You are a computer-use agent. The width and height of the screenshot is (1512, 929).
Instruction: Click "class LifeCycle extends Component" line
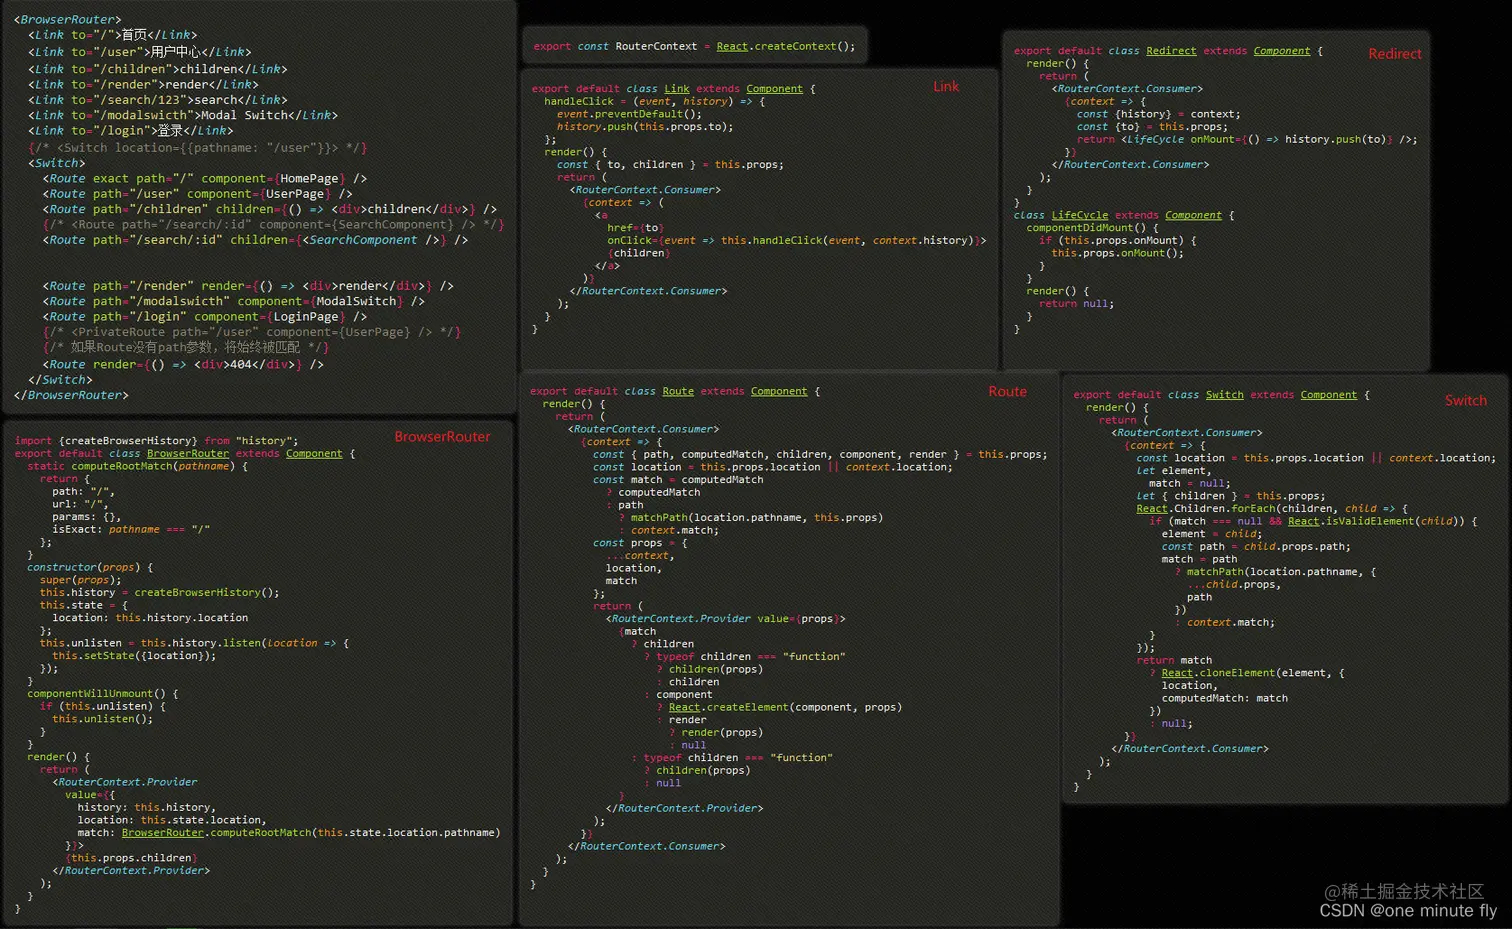pos(1124,215)
